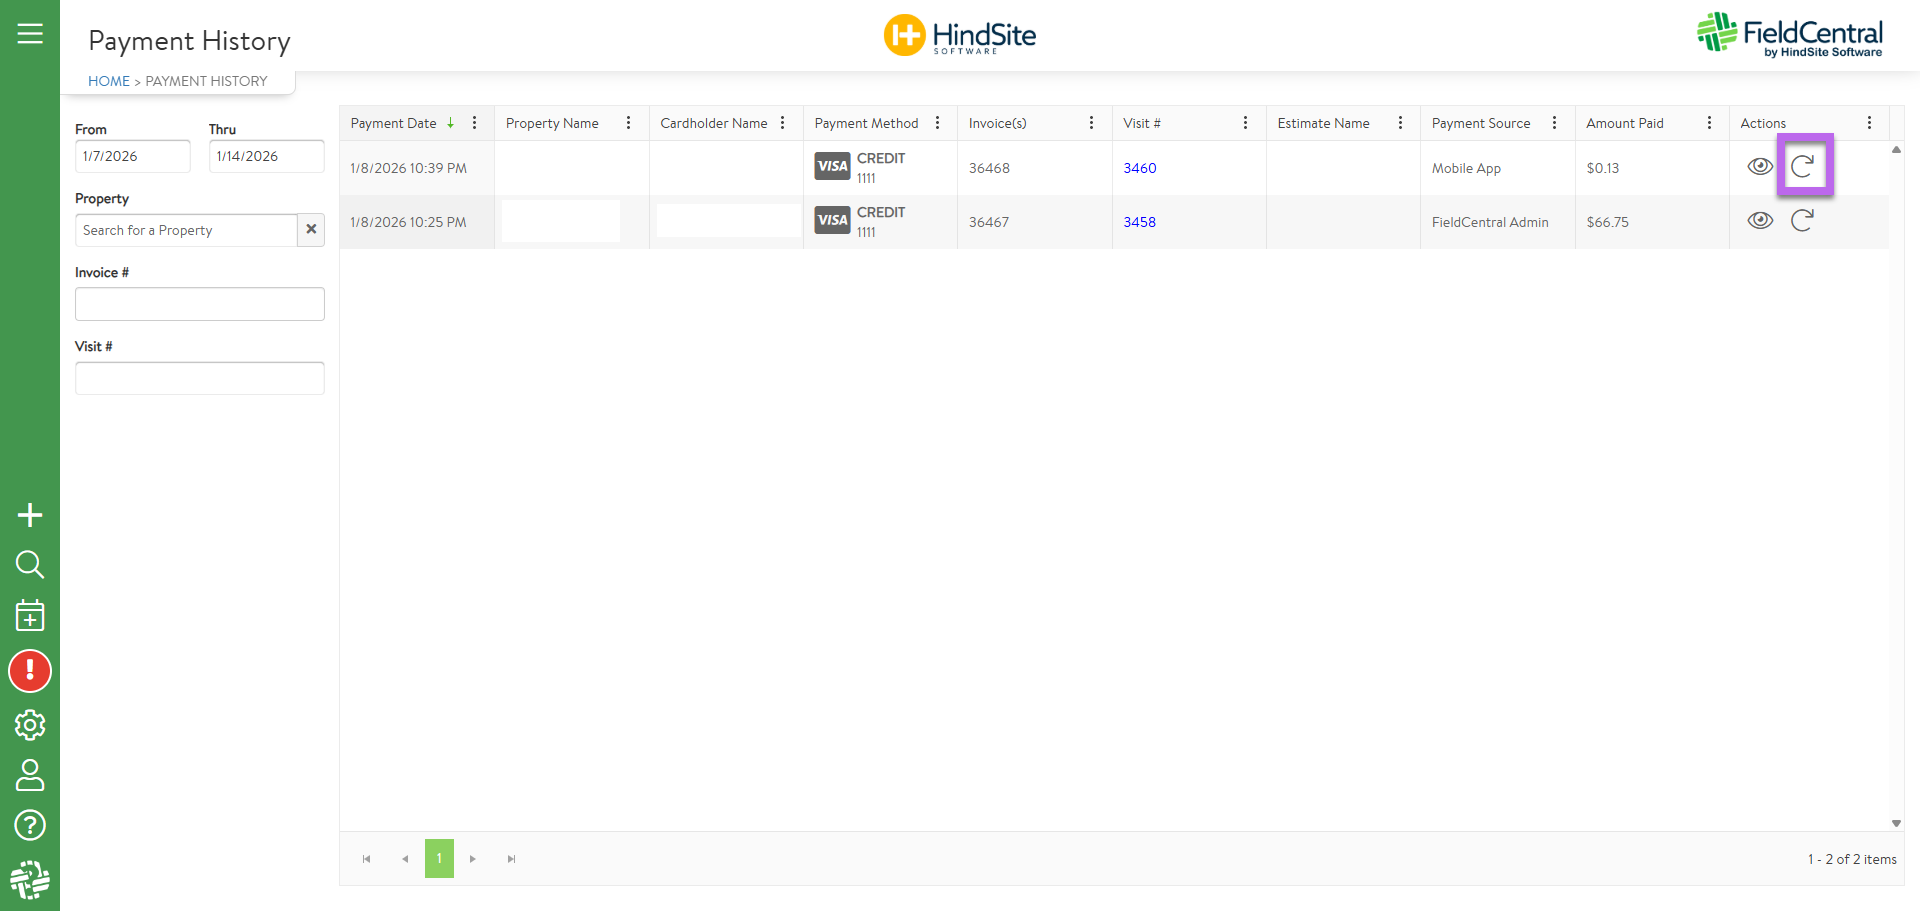Open the help question mark icon
This screenshot has height=911, width=1920.
[30, 825]
